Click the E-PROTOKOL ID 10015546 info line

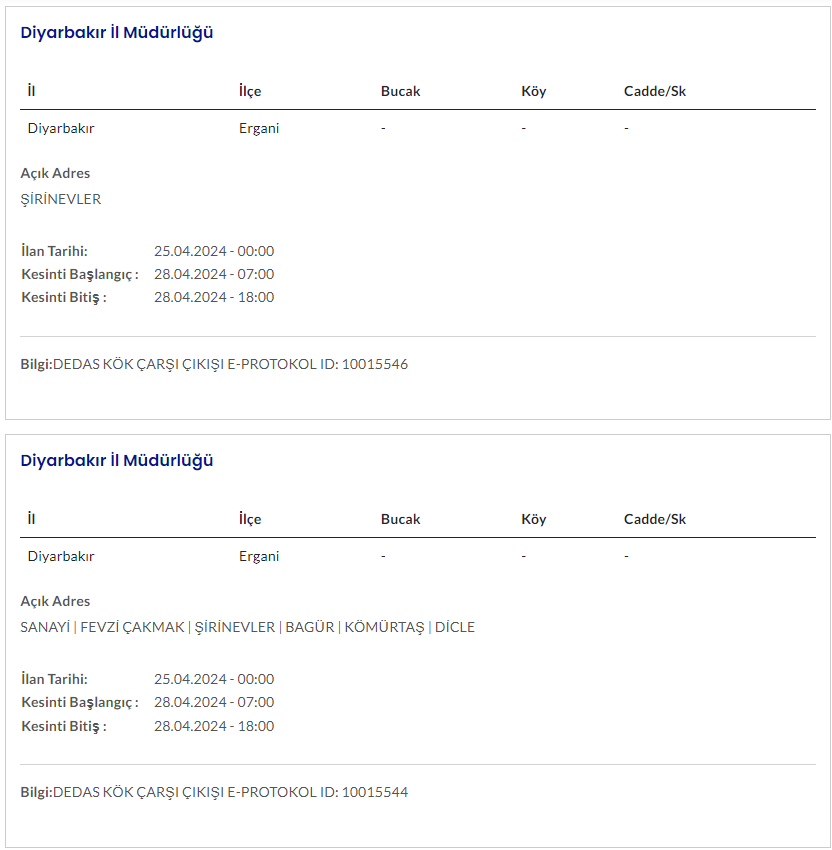tap(214, 364)
